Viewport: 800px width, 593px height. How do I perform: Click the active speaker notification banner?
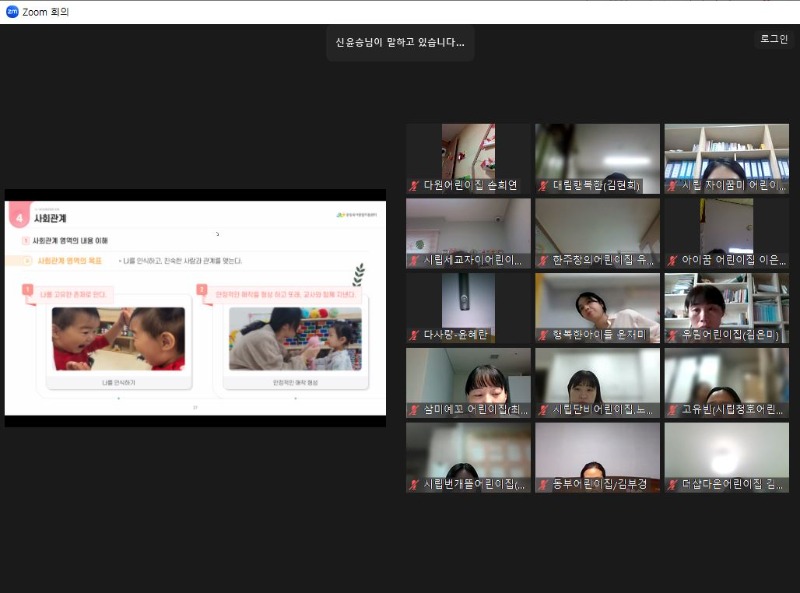[x=399, y=42]
